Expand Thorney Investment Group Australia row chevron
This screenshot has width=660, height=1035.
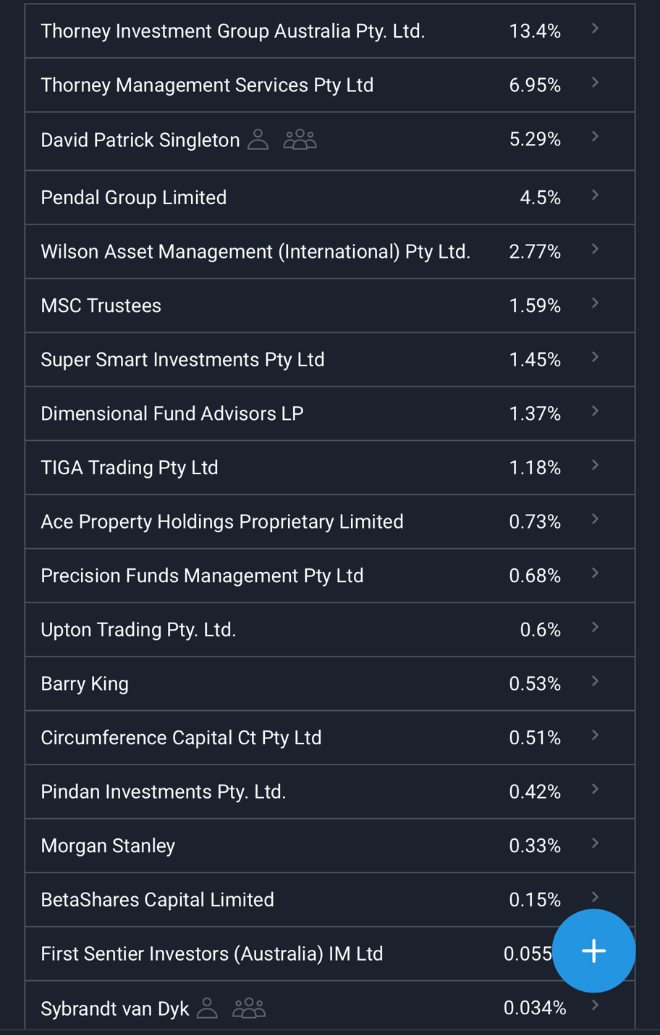click(595, 29)
